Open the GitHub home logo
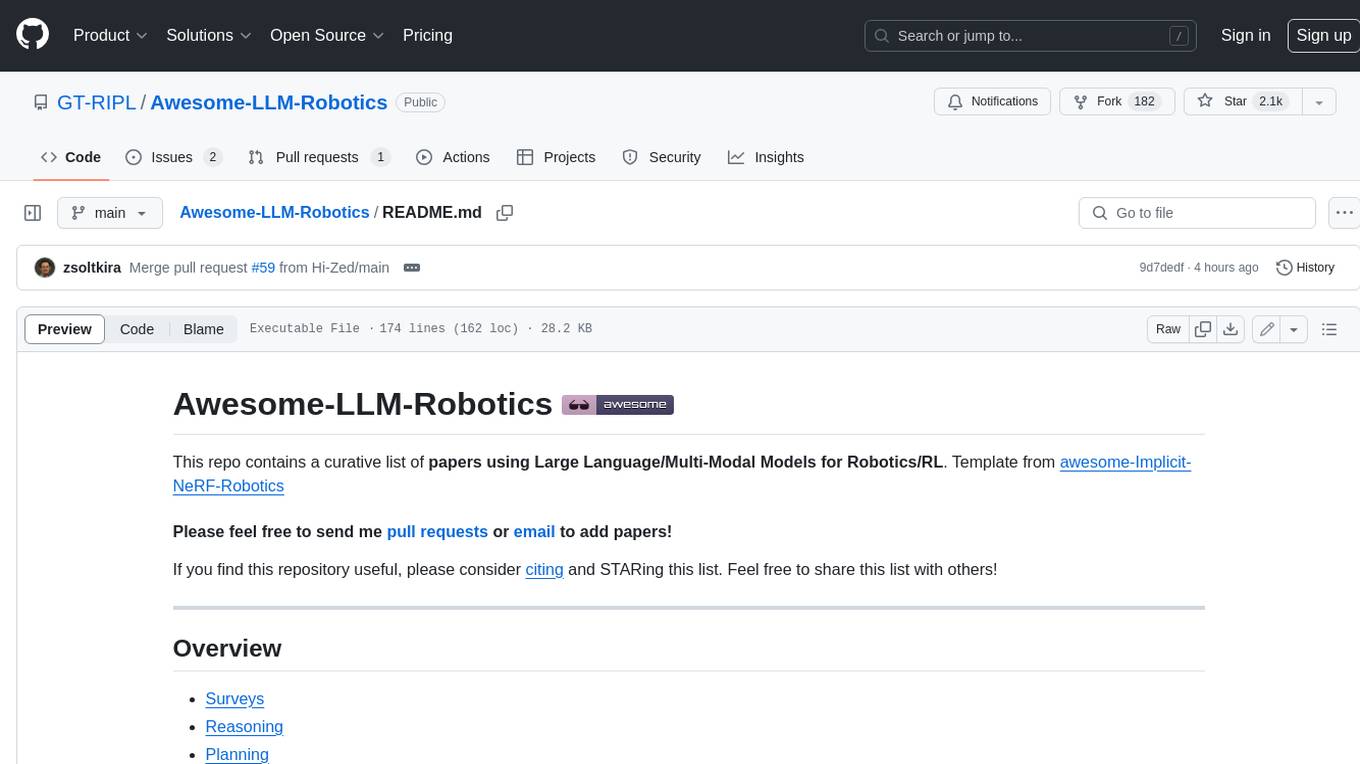 [32, 35]
